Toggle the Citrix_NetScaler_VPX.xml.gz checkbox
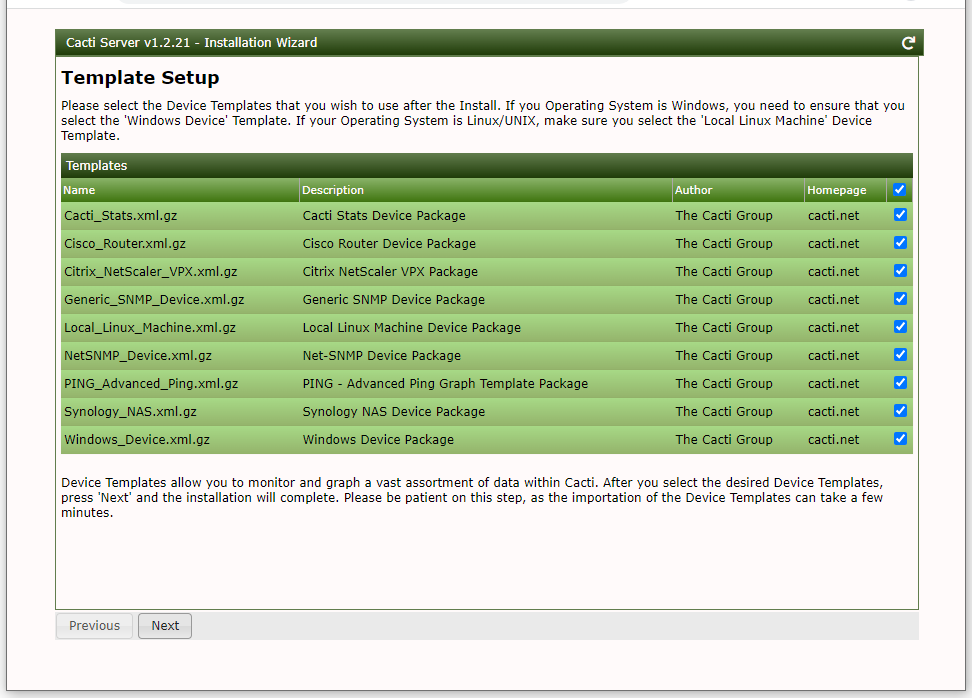Image resolution: width=972 pixels, height=698 pixels. point(900,270)
